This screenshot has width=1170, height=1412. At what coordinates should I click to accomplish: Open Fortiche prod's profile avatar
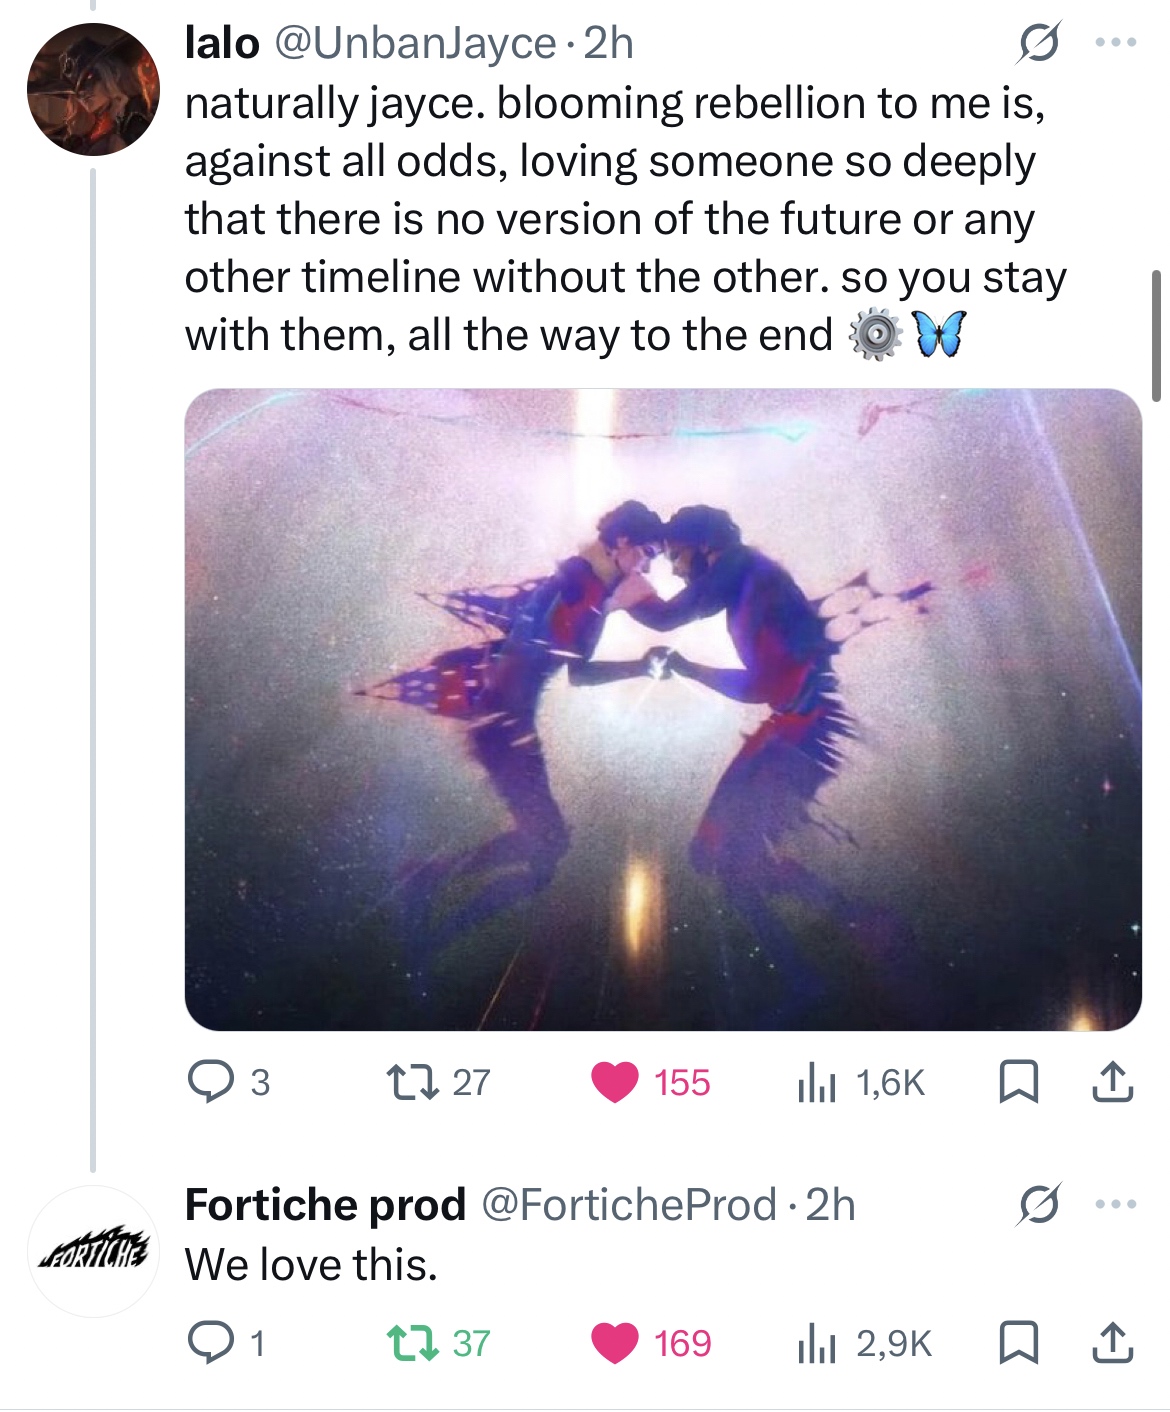[92, 1251]
